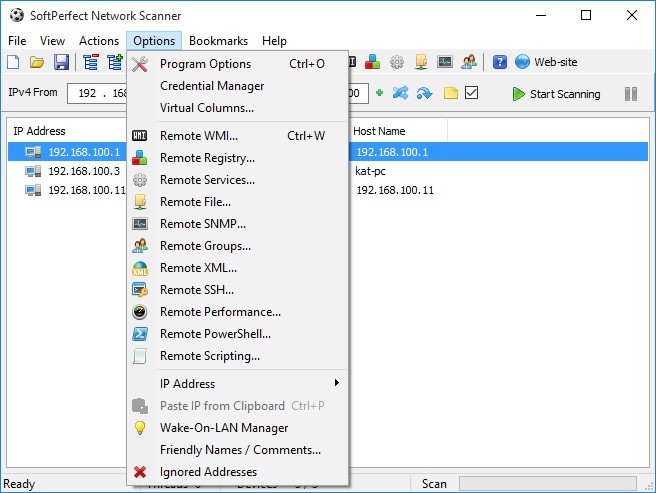Click computer icon beside 192.168.100.3
Screen dimensions: 656x493
pyautogui.click(x=33, y=171)
